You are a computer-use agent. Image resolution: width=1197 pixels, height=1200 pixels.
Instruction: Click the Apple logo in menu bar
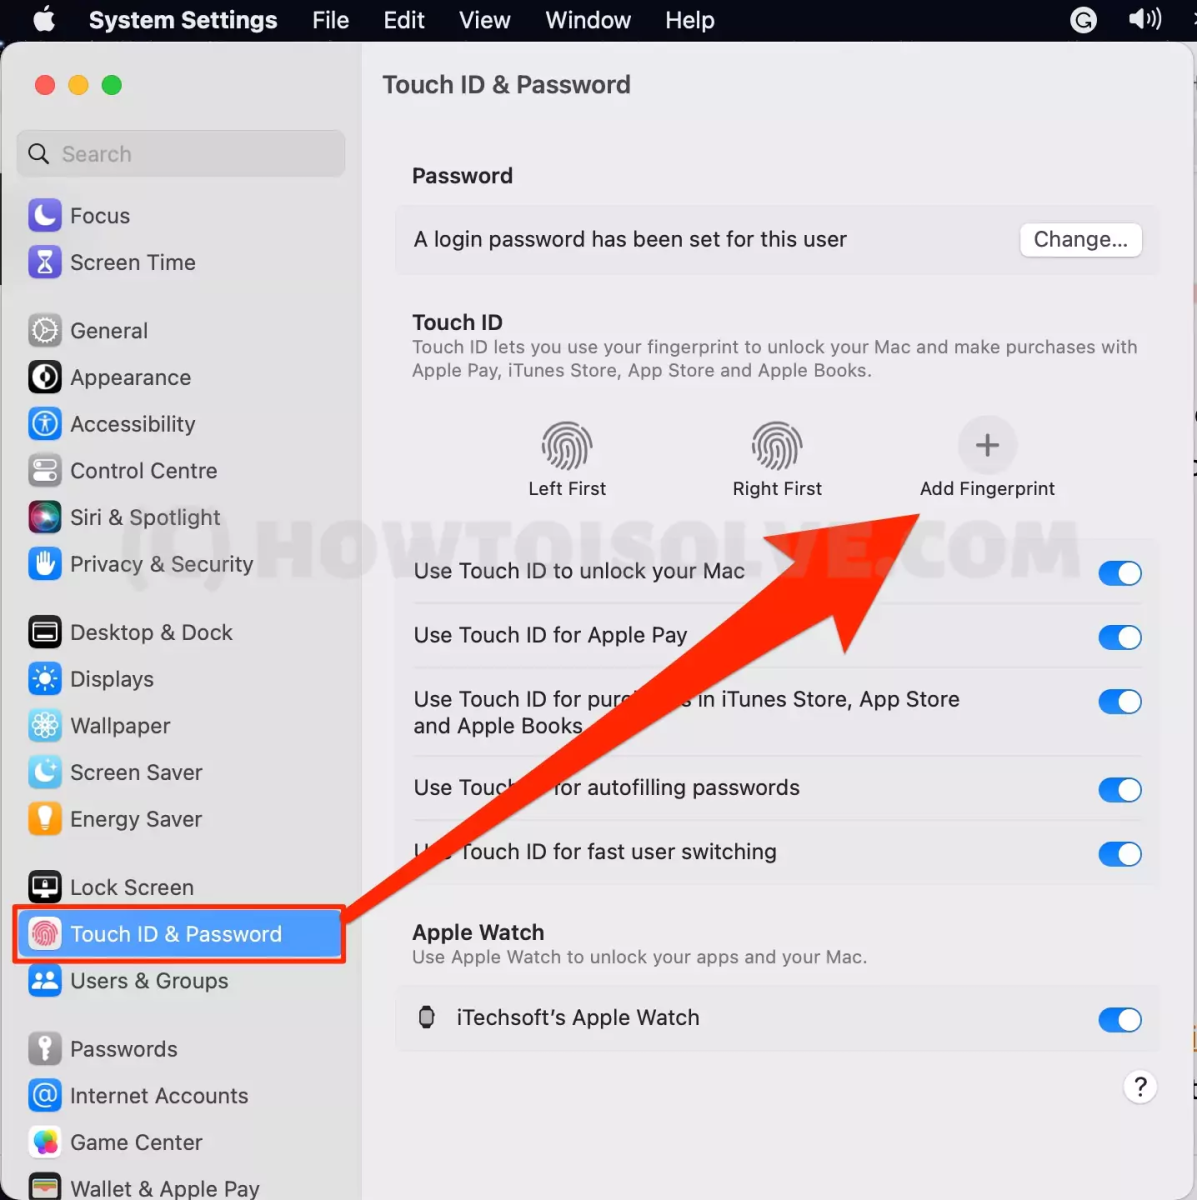pos(44,20)
